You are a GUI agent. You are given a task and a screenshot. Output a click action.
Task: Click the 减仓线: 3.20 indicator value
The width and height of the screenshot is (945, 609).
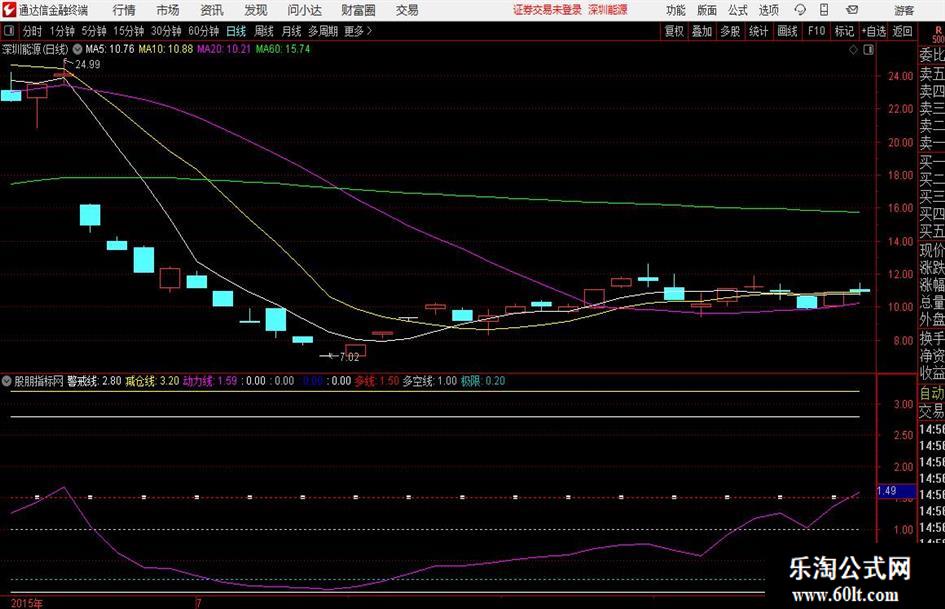152,381
